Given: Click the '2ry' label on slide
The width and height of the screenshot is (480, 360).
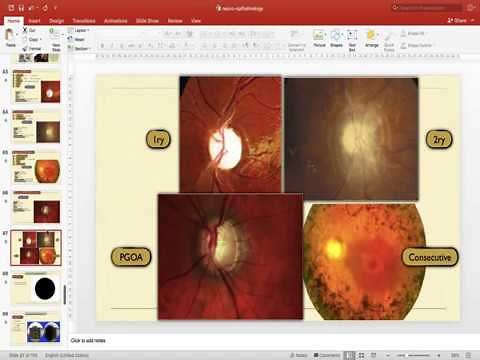Looking at the screenshot, I should tap(439, 139).
